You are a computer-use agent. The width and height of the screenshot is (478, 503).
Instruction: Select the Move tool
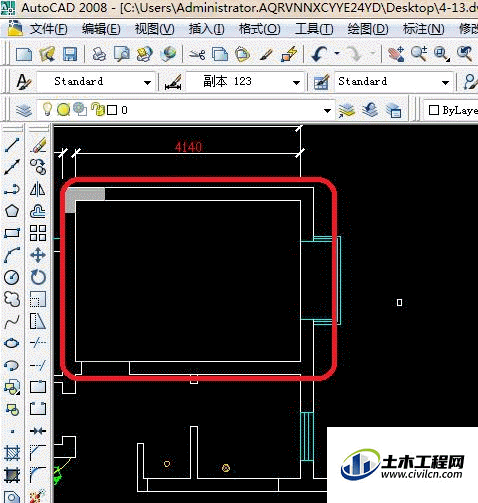38,255
